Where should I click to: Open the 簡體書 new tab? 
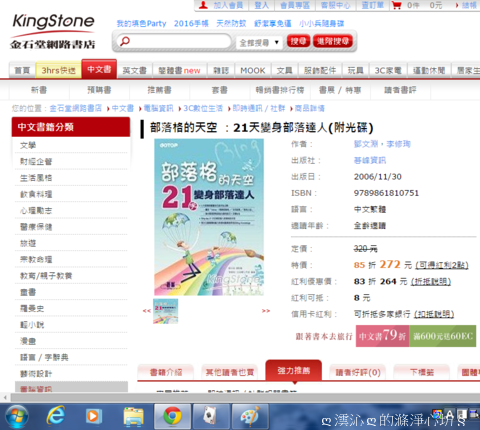point(179,70)
